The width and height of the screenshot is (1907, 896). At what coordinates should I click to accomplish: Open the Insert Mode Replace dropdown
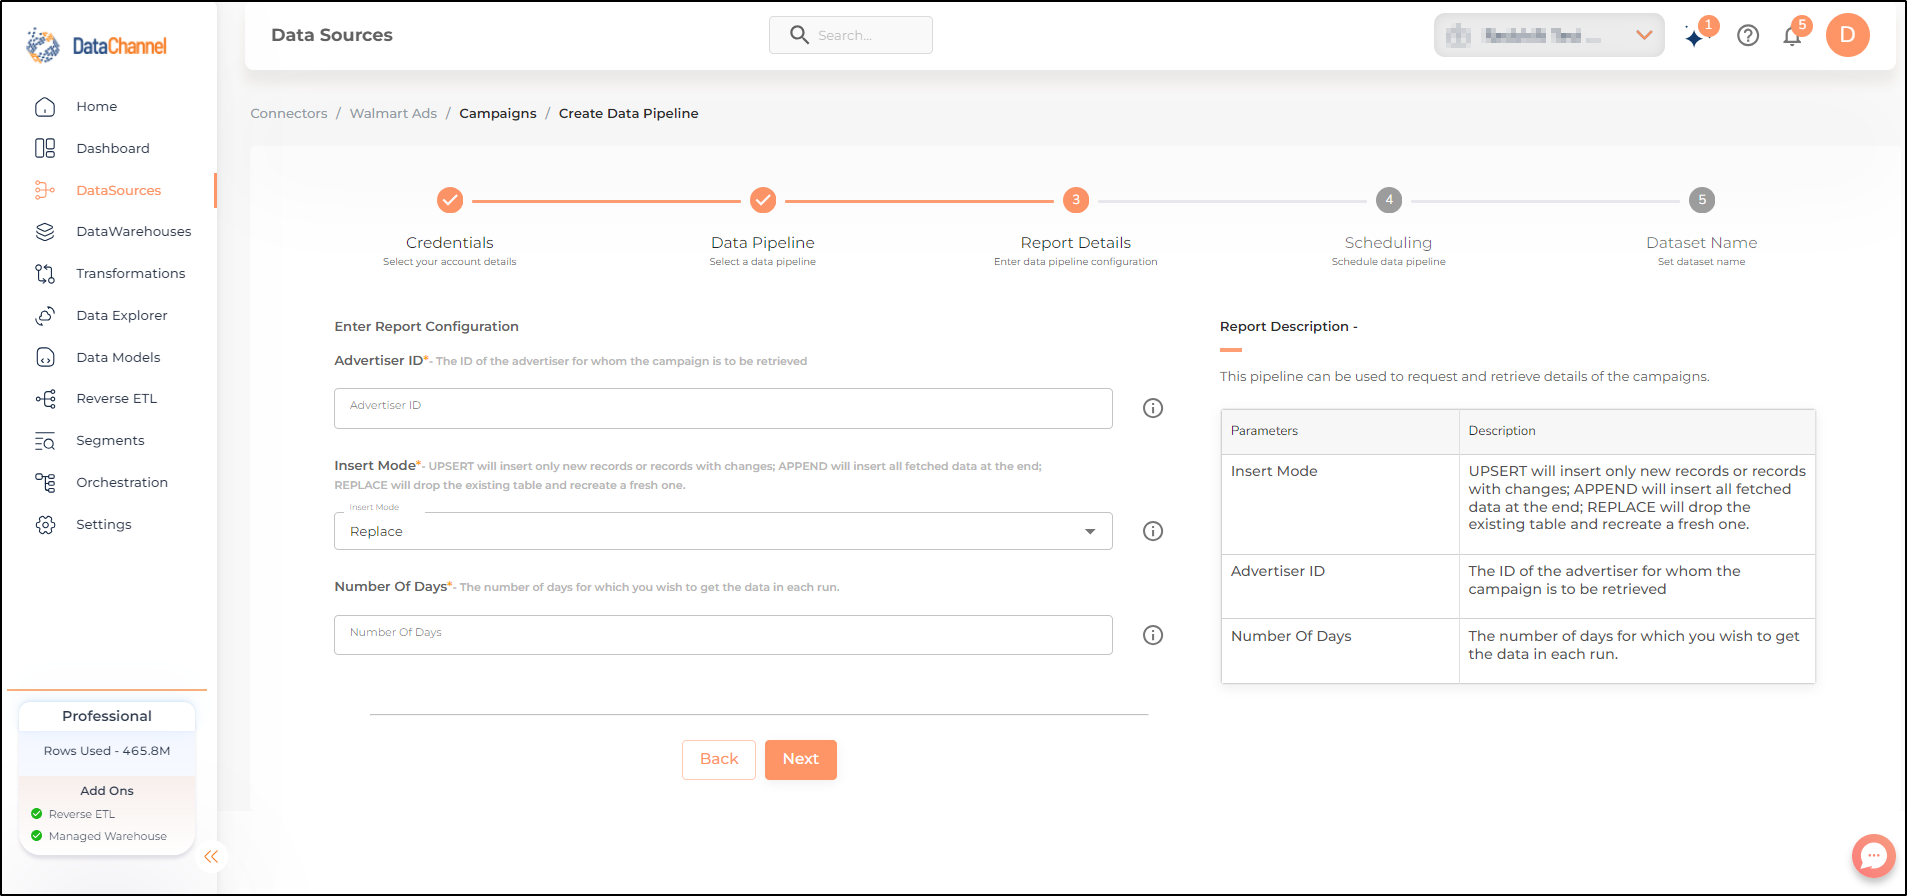723,531
